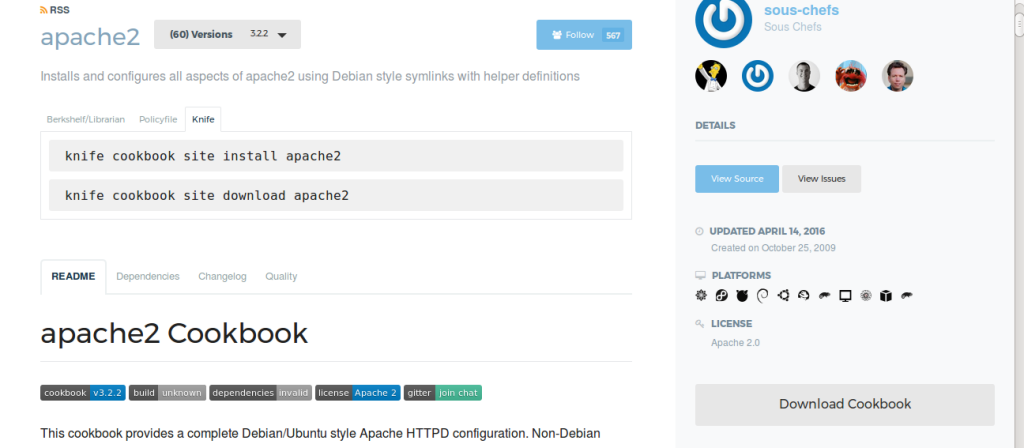Screen dimensions: 1024x448
Task: Open the dependencies invalid badge
Action: click(261, 392)
